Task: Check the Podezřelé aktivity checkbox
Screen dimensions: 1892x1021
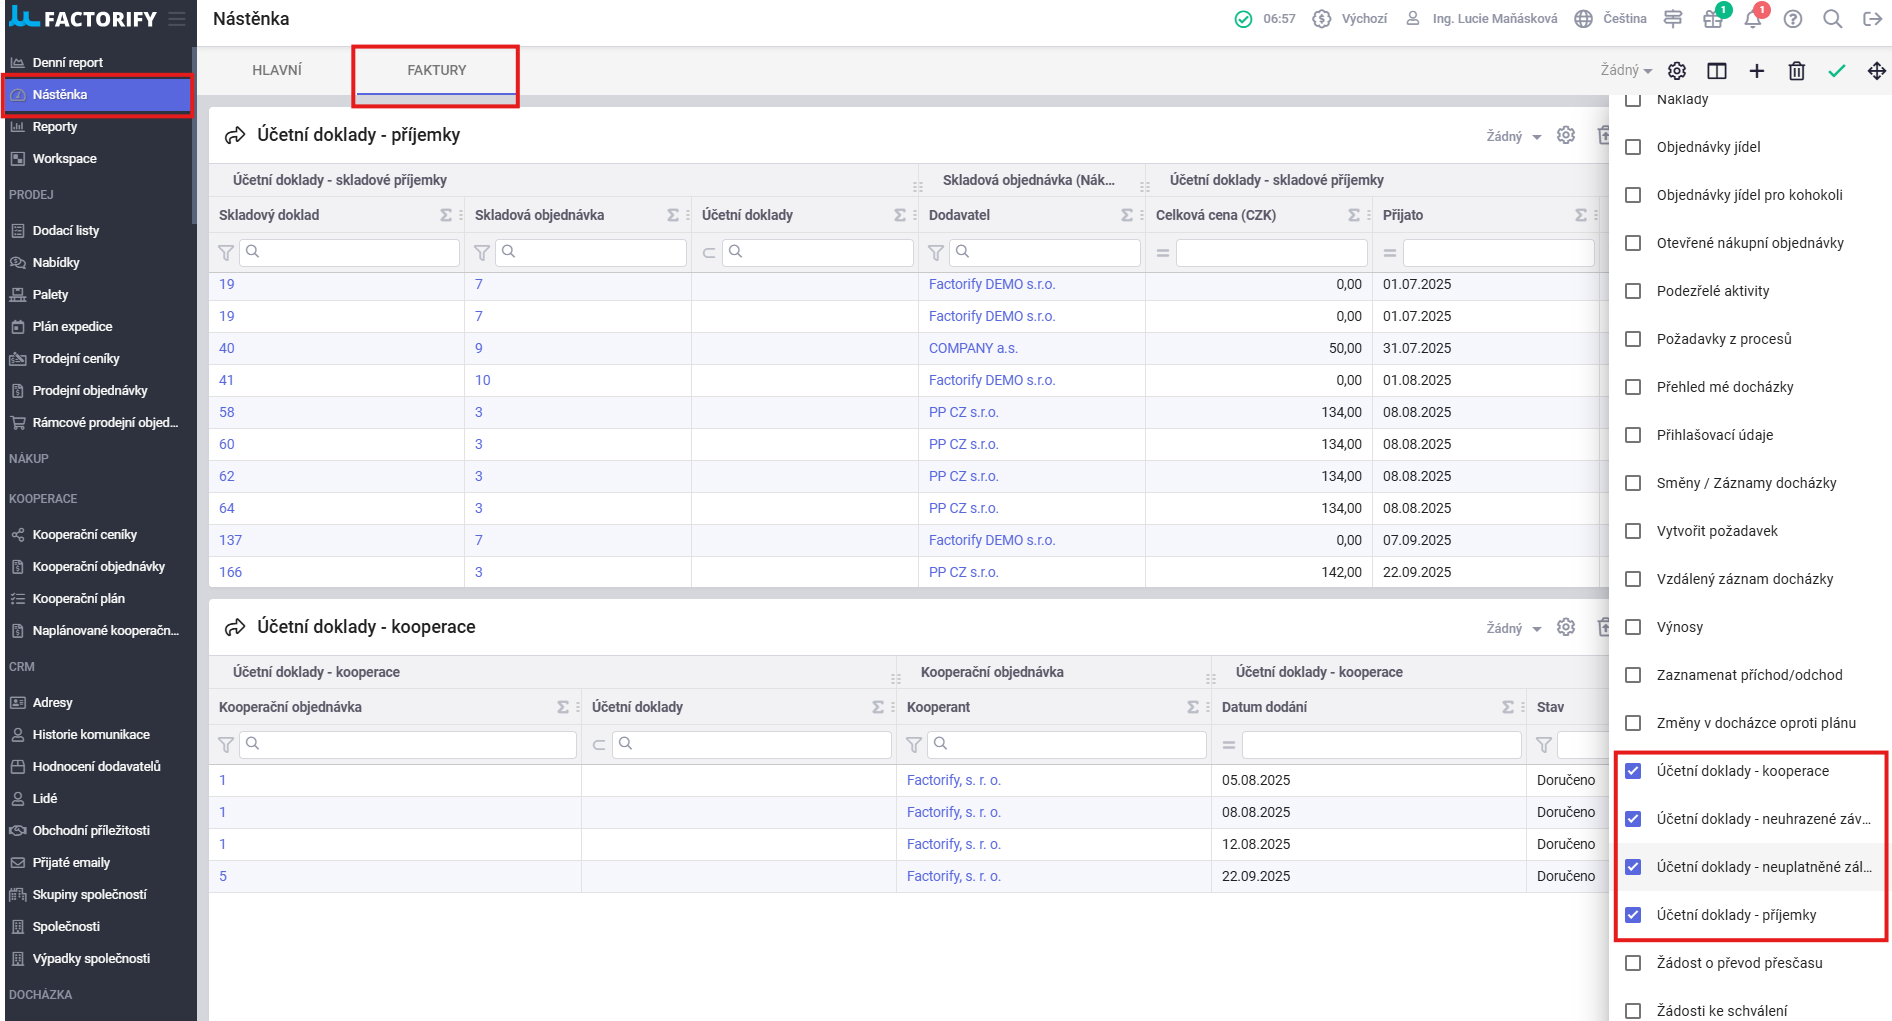Action: click(x=1633, y=291)
